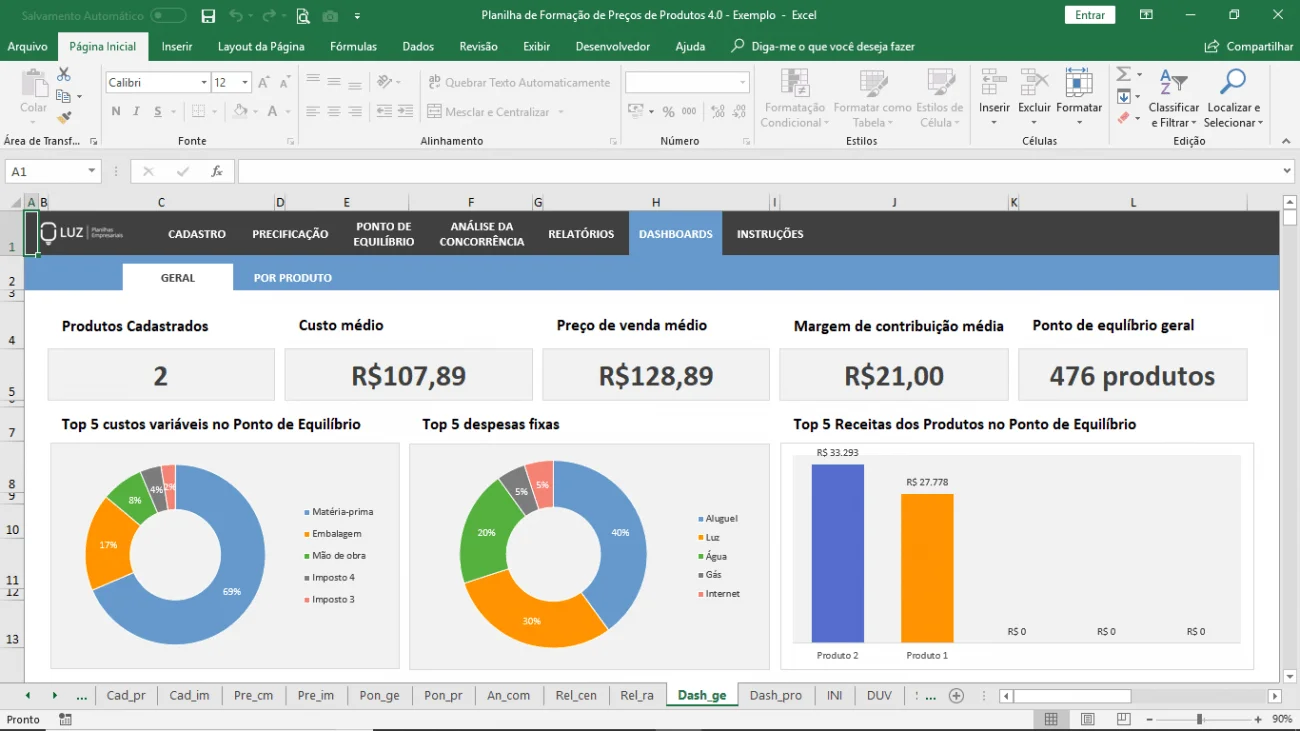Expand the formula bar chevron
The image size is (1300, 731).
click(x=1287, y=172)
